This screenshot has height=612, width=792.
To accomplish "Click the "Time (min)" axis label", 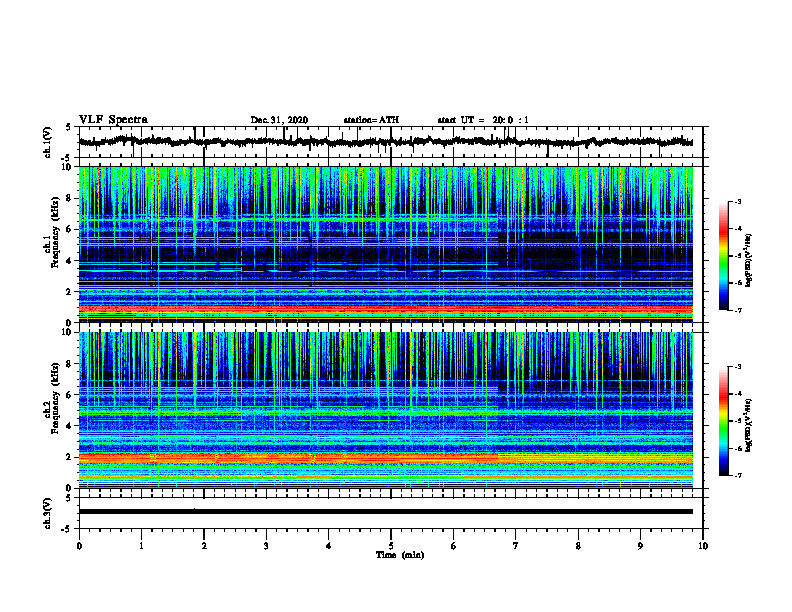I will 400,555.
